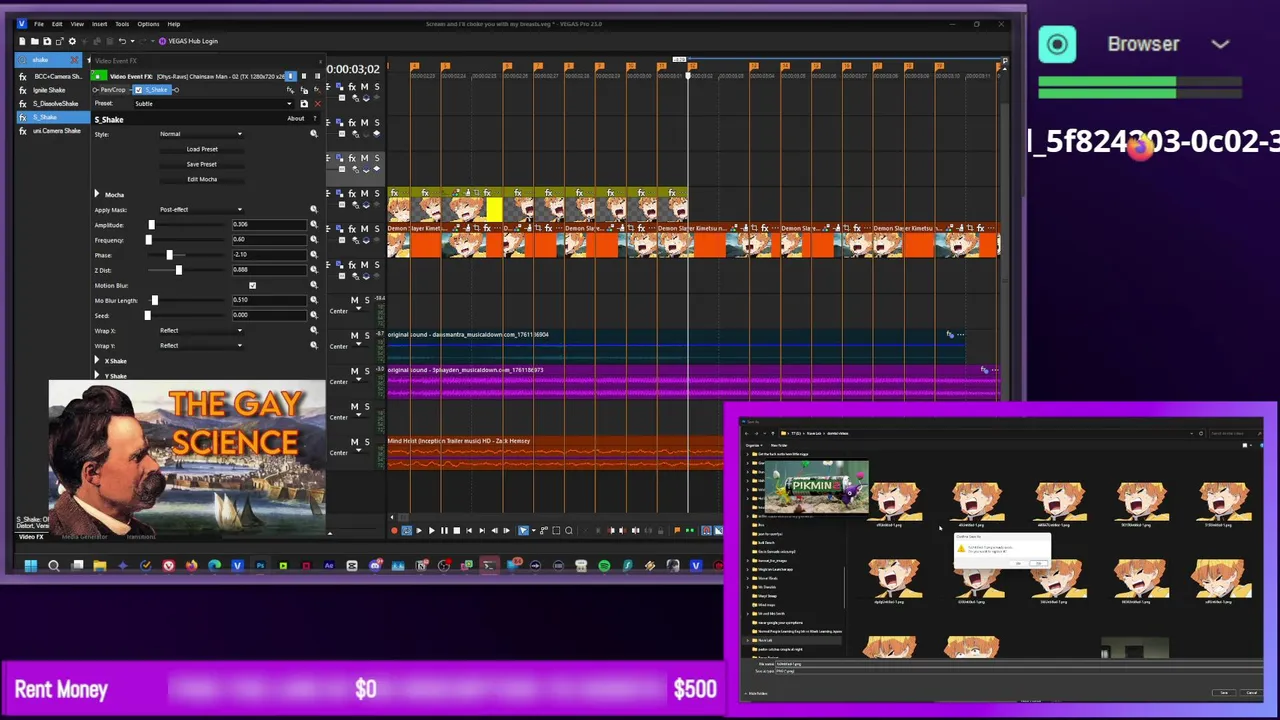Click the red delete preset X icon
The width and height of the screenshot is (1280, 720).
click(317, 104)
